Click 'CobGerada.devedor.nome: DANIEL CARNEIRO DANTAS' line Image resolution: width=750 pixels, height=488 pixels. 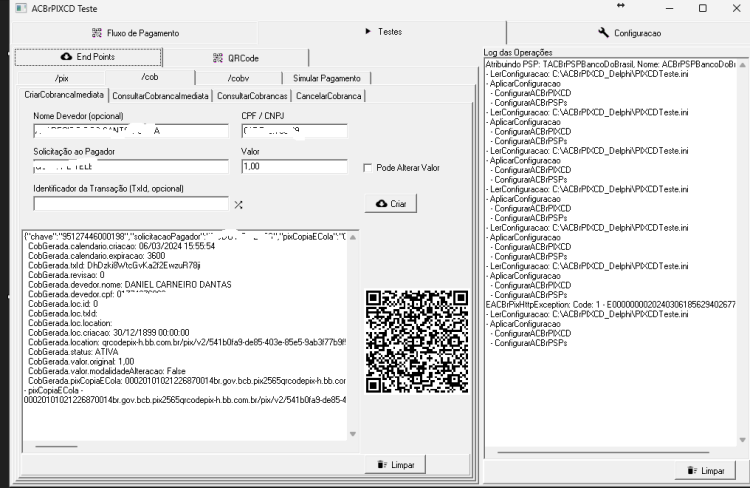130,285
